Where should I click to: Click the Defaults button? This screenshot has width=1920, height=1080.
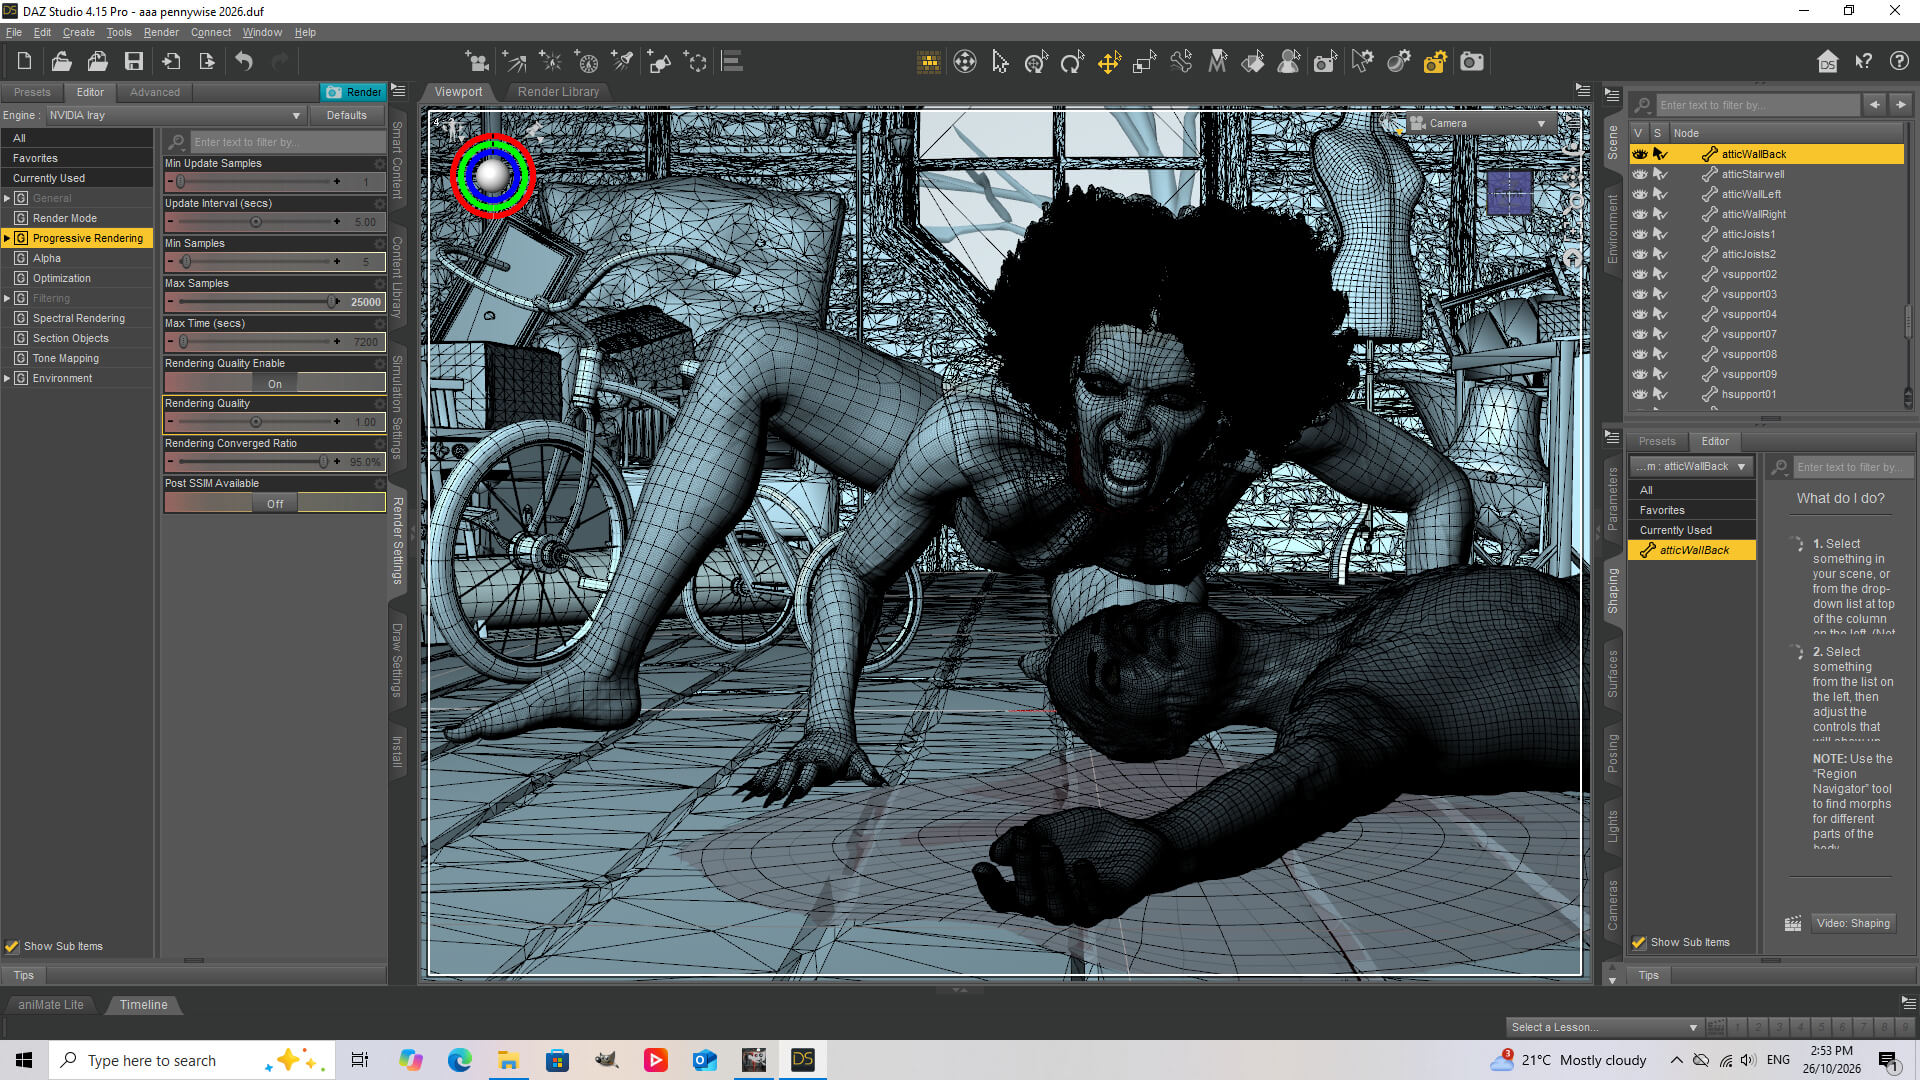click(x=346, y=116)
